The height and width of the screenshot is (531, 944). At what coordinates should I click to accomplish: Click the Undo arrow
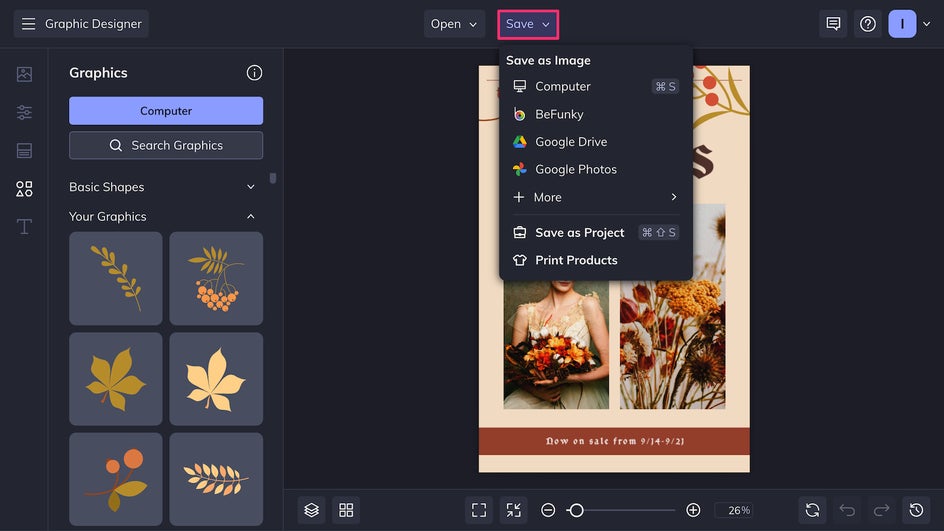[x=847, y=510]
